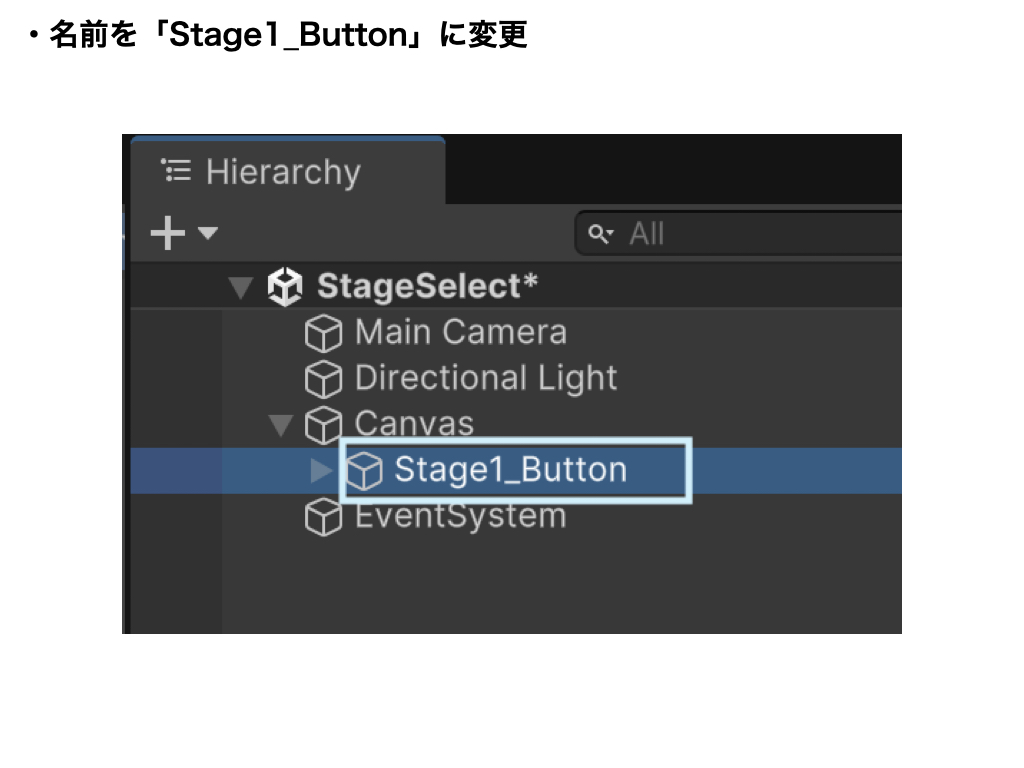Select Directional Light in the hierarchy
The height and width of the screenshot is (768, 1024).
486,378
